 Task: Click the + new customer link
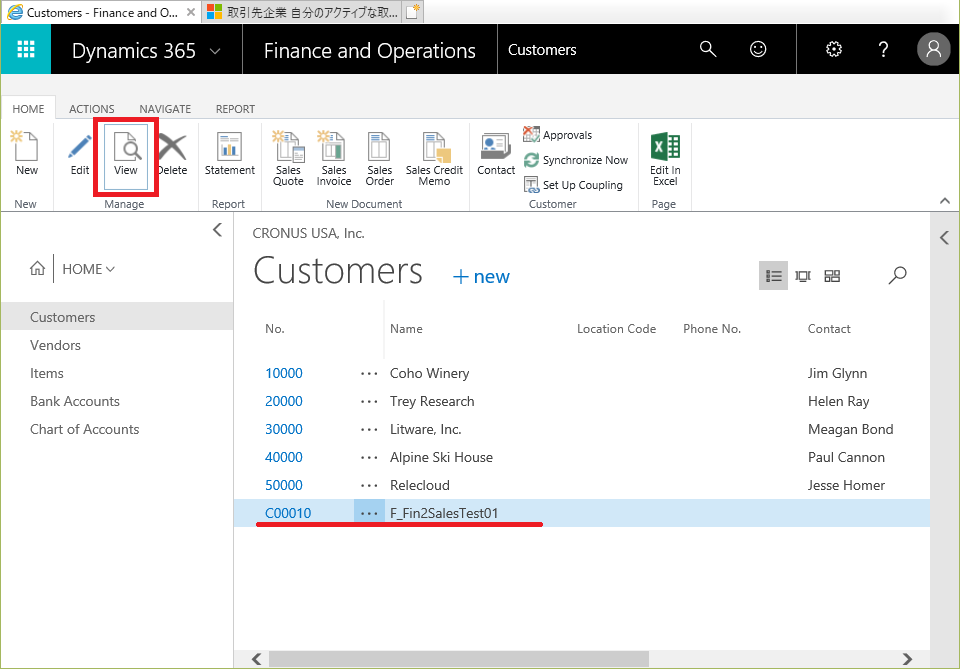481,277
